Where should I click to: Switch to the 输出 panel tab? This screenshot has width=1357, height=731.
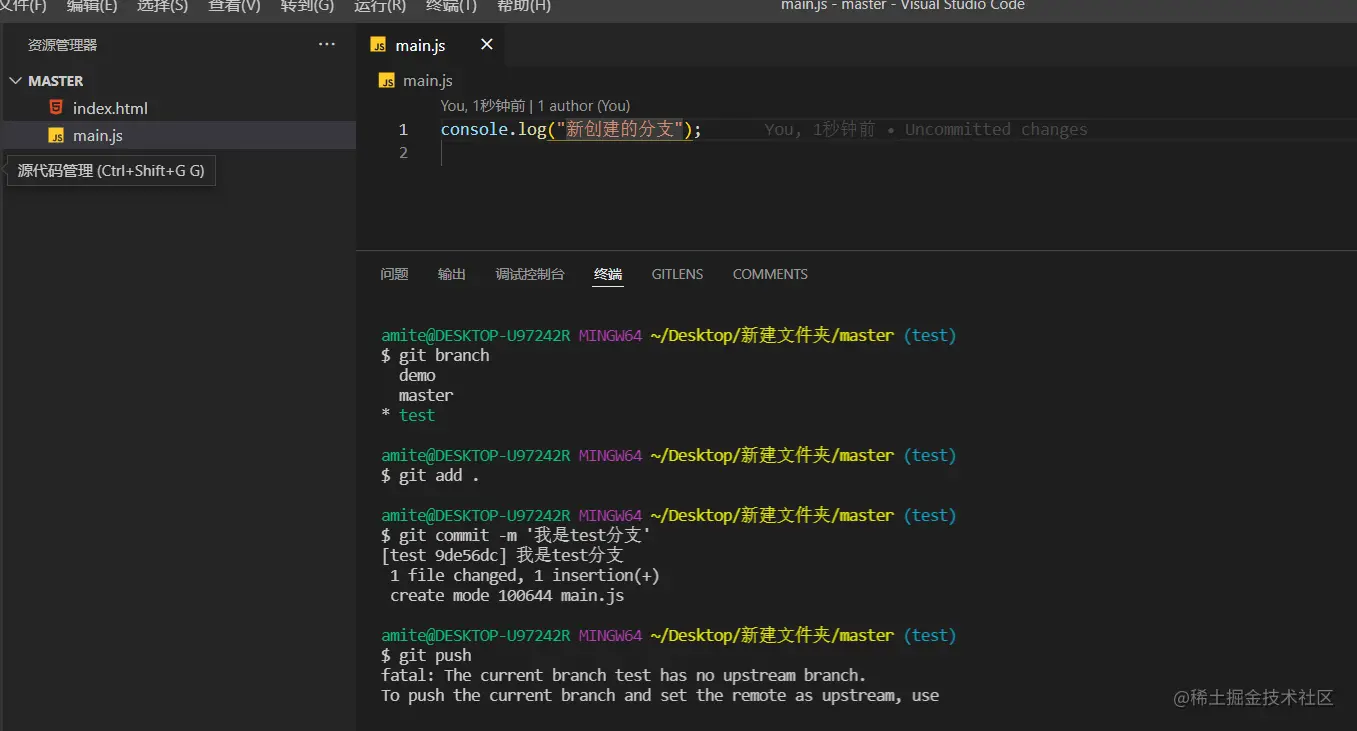click(451, 274)
